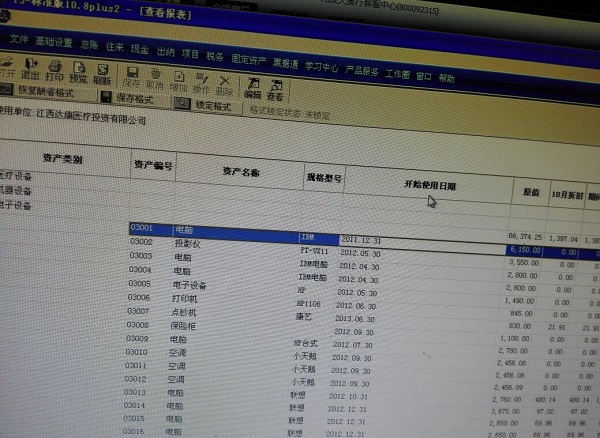This screenshot has width=600, height=438.
Task: Click the 查看 (View) toolbar icon
Action: [x=276, y=90]
